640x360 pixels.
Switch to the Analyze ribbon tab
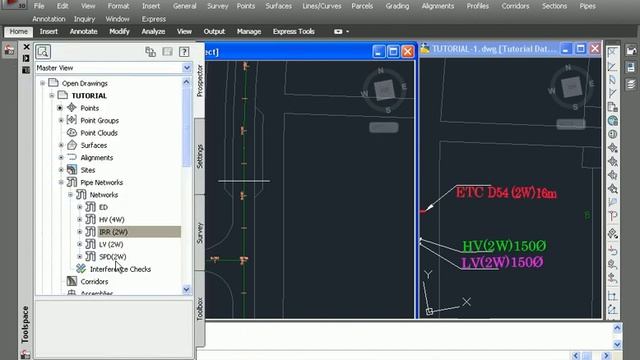click(x=153, y=31)
